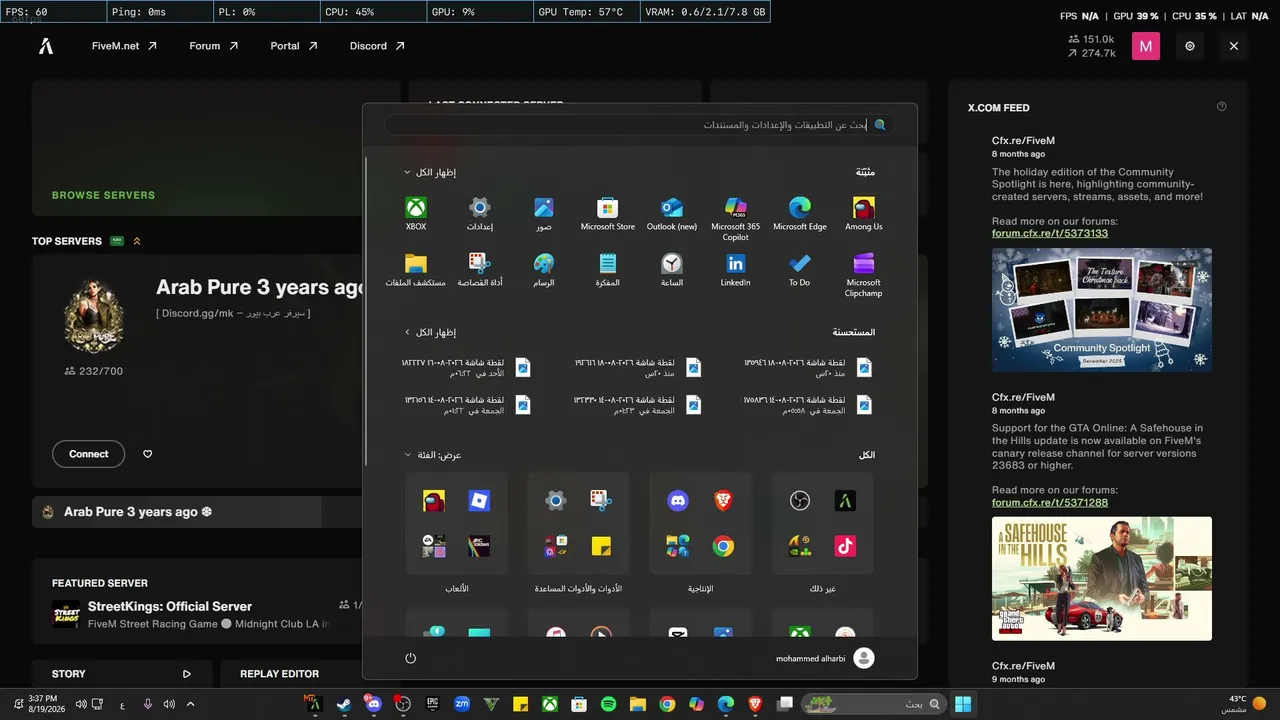The width and height of the screenshot is (1280, 720).
Task: Launch Microsoft Edge from pinned apps
Action: coord(800,214)
